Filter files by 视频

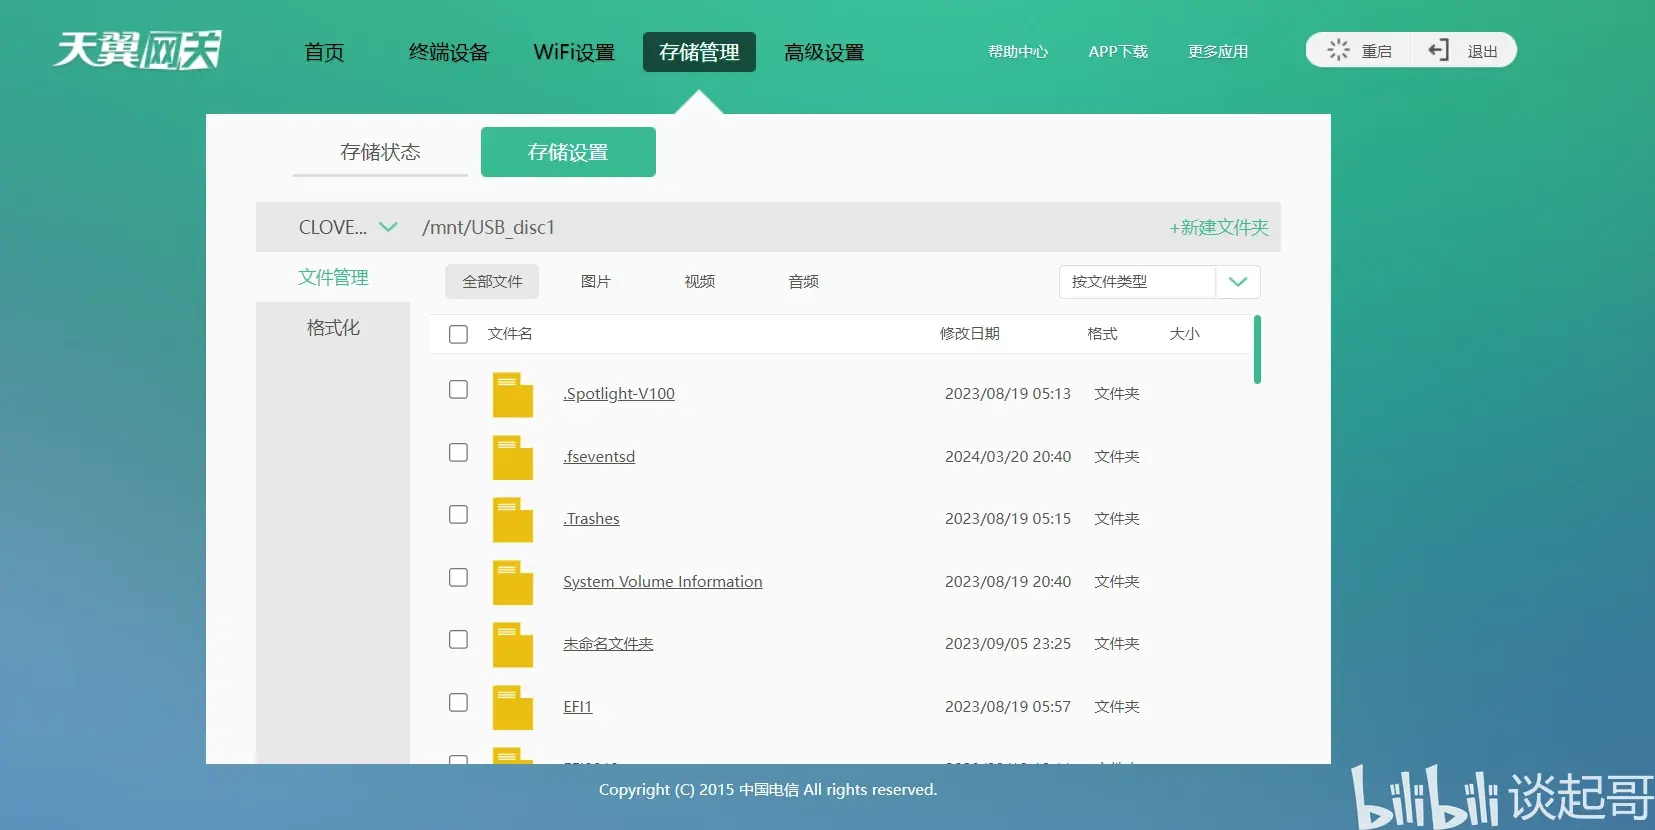(x=700, y=282)
